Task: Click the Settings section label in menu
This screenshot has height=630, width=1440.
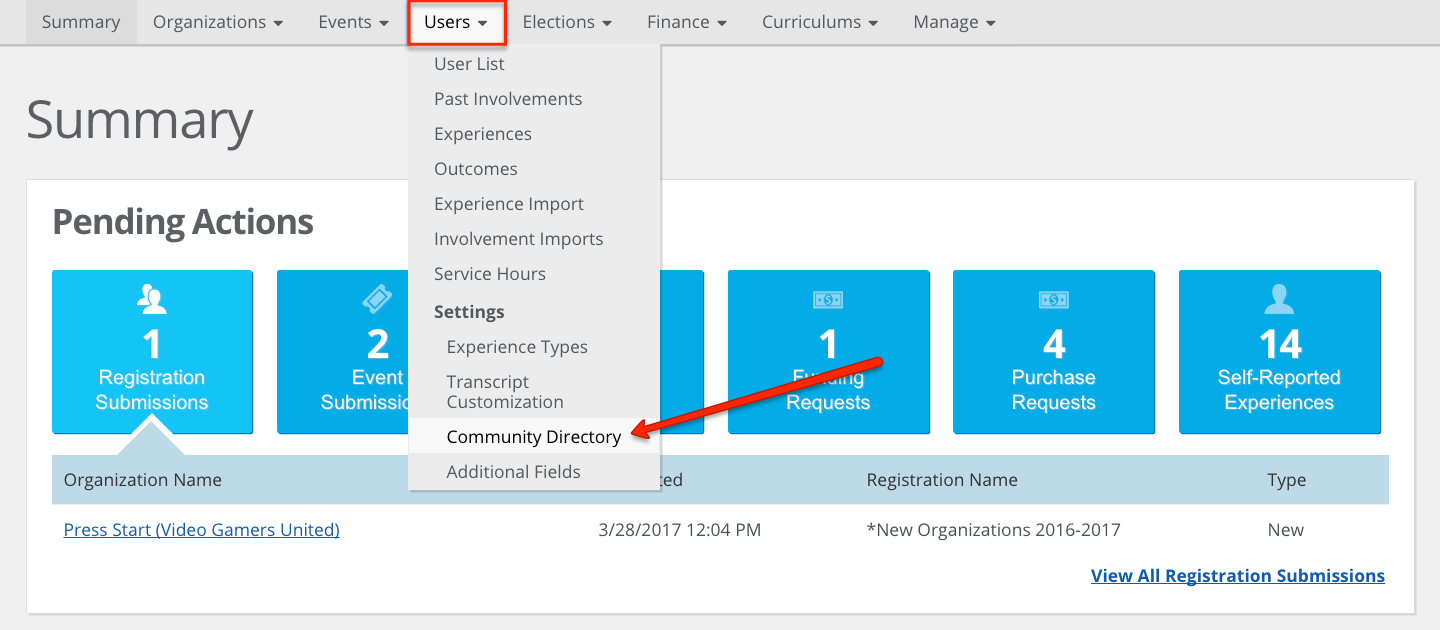Action: coord(469,312)
